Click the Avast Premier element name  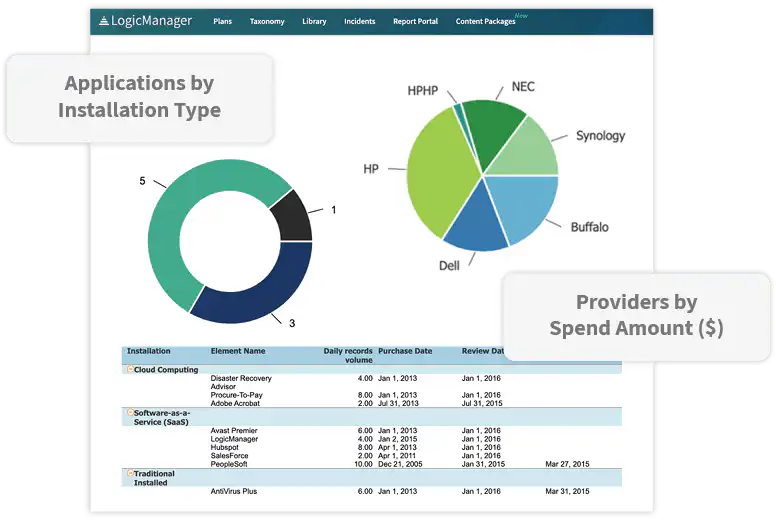click(x=234, y=430)
